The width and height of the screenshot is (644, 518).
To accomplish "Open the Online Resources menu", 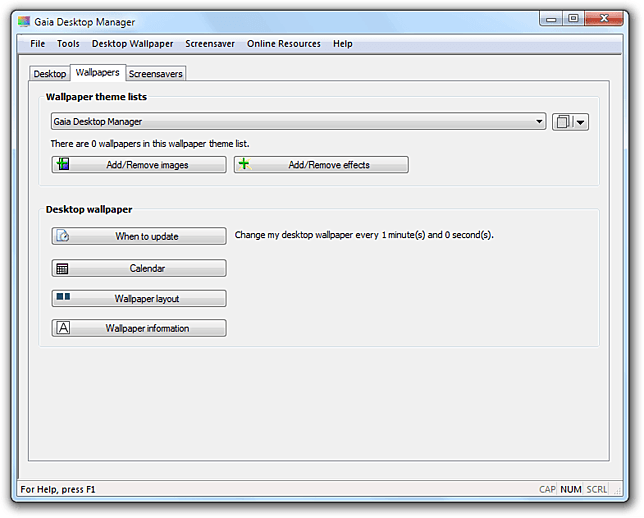I will (284, 44).
